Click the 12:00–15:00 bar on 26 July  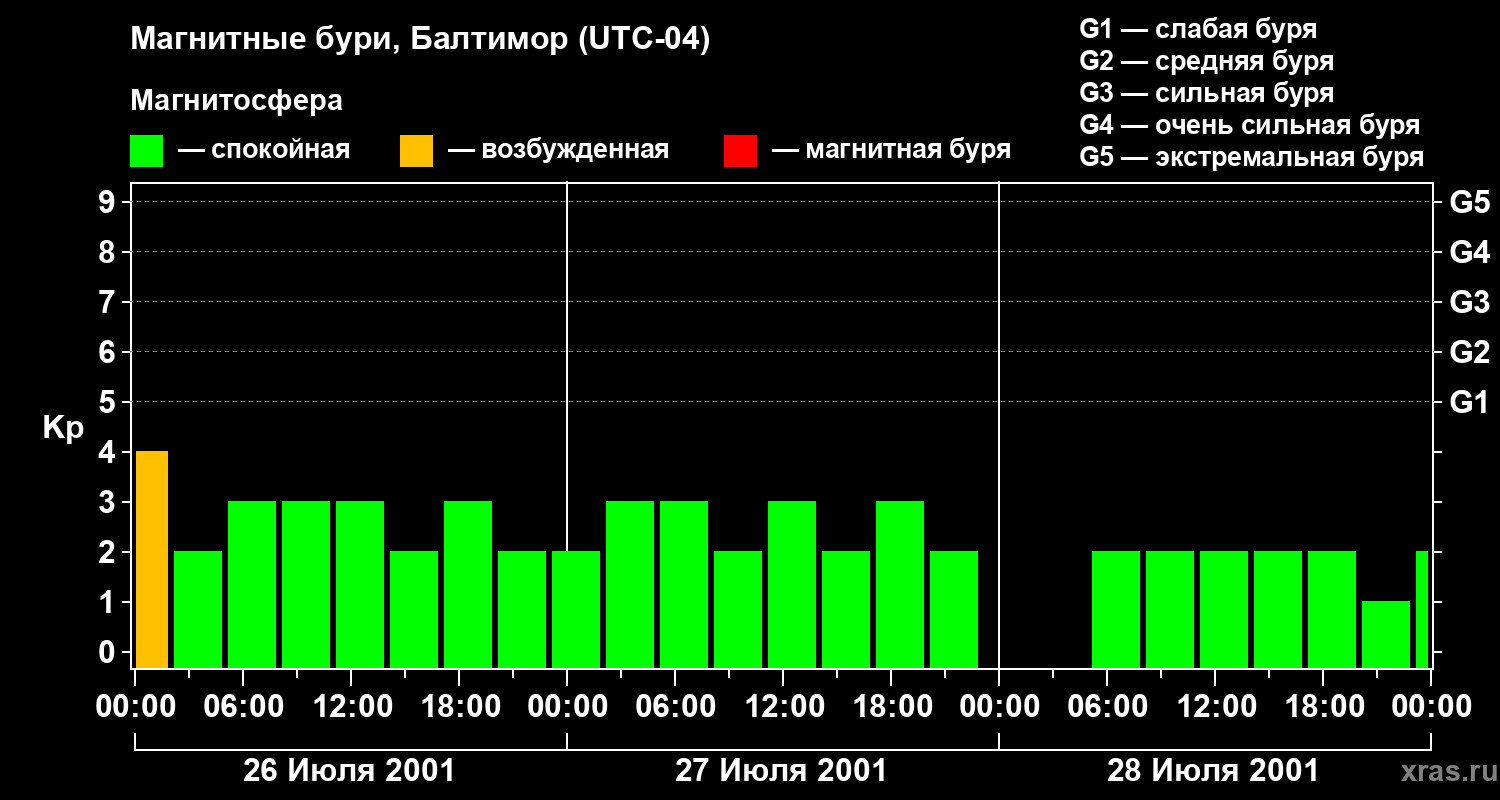(360, 584)
